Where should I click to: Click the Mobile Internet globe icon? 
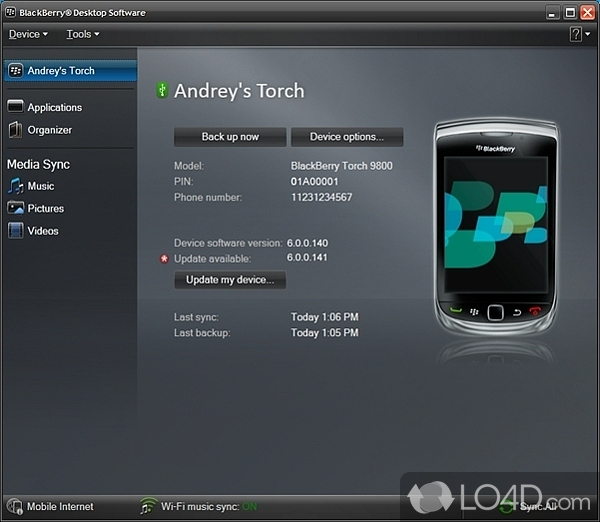(15, 507)
